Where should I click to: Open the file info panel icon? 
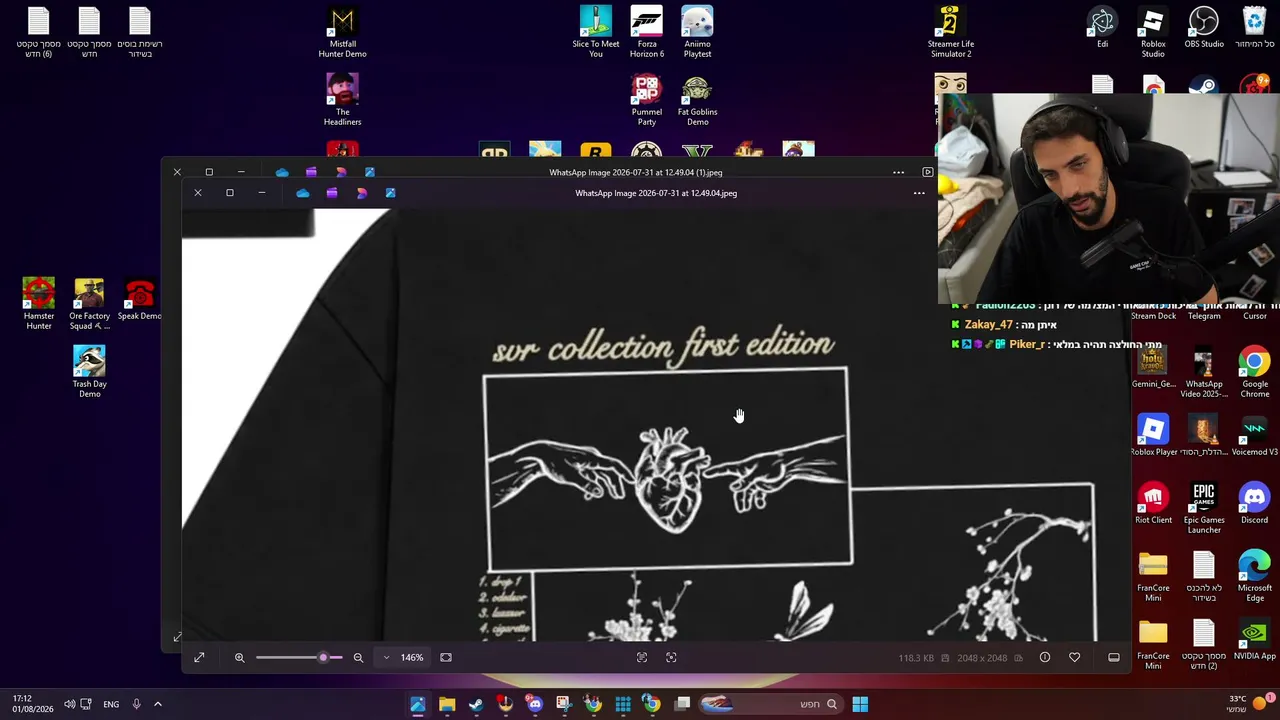pyautogui.click(x=1044, y=657)
